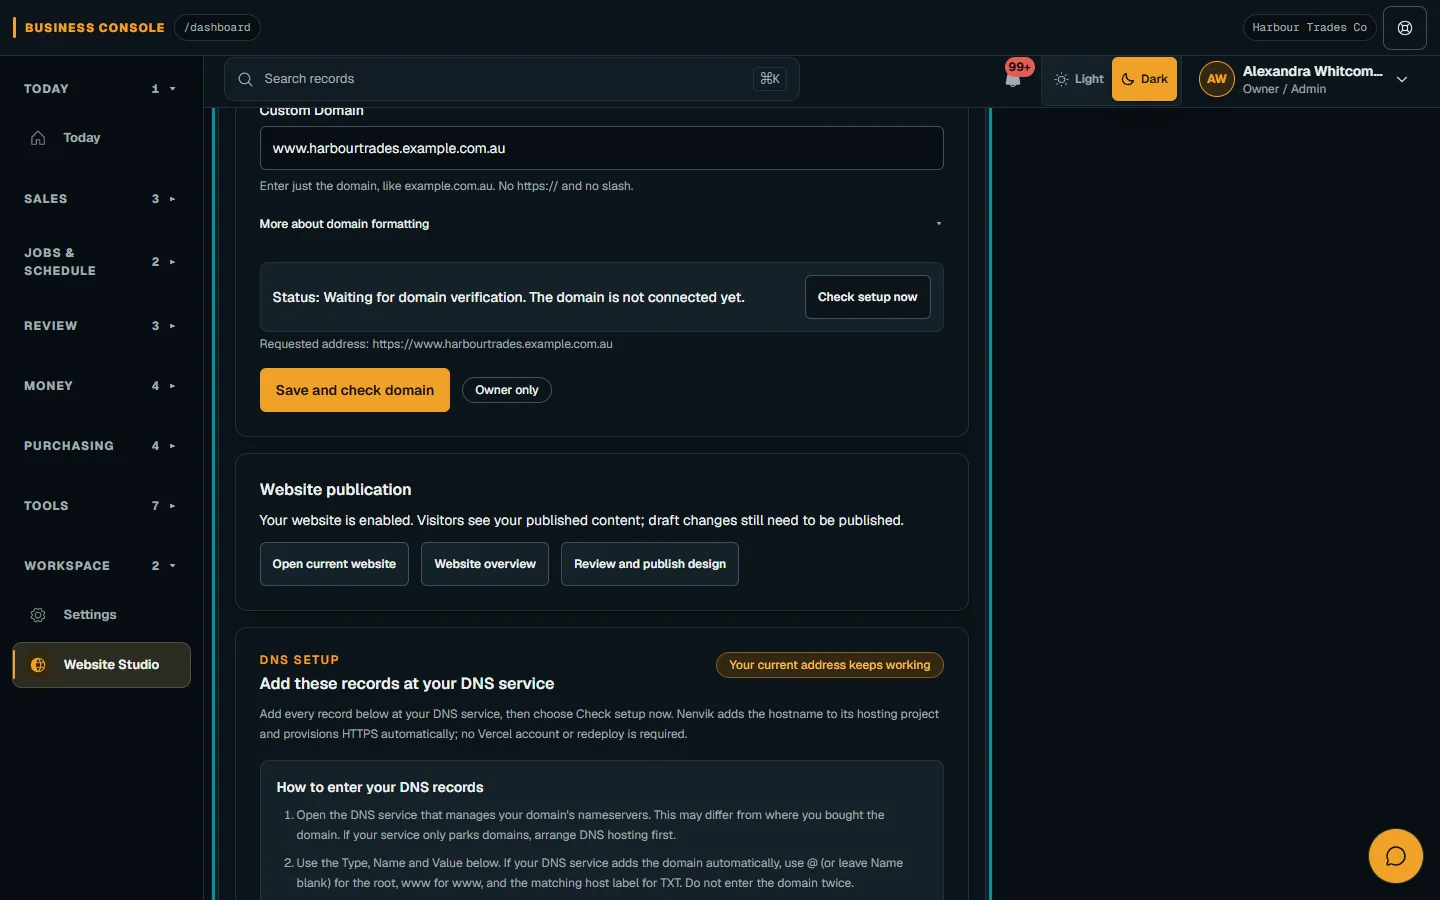Expand the PURCHASING sidebar section

[100, 446]
